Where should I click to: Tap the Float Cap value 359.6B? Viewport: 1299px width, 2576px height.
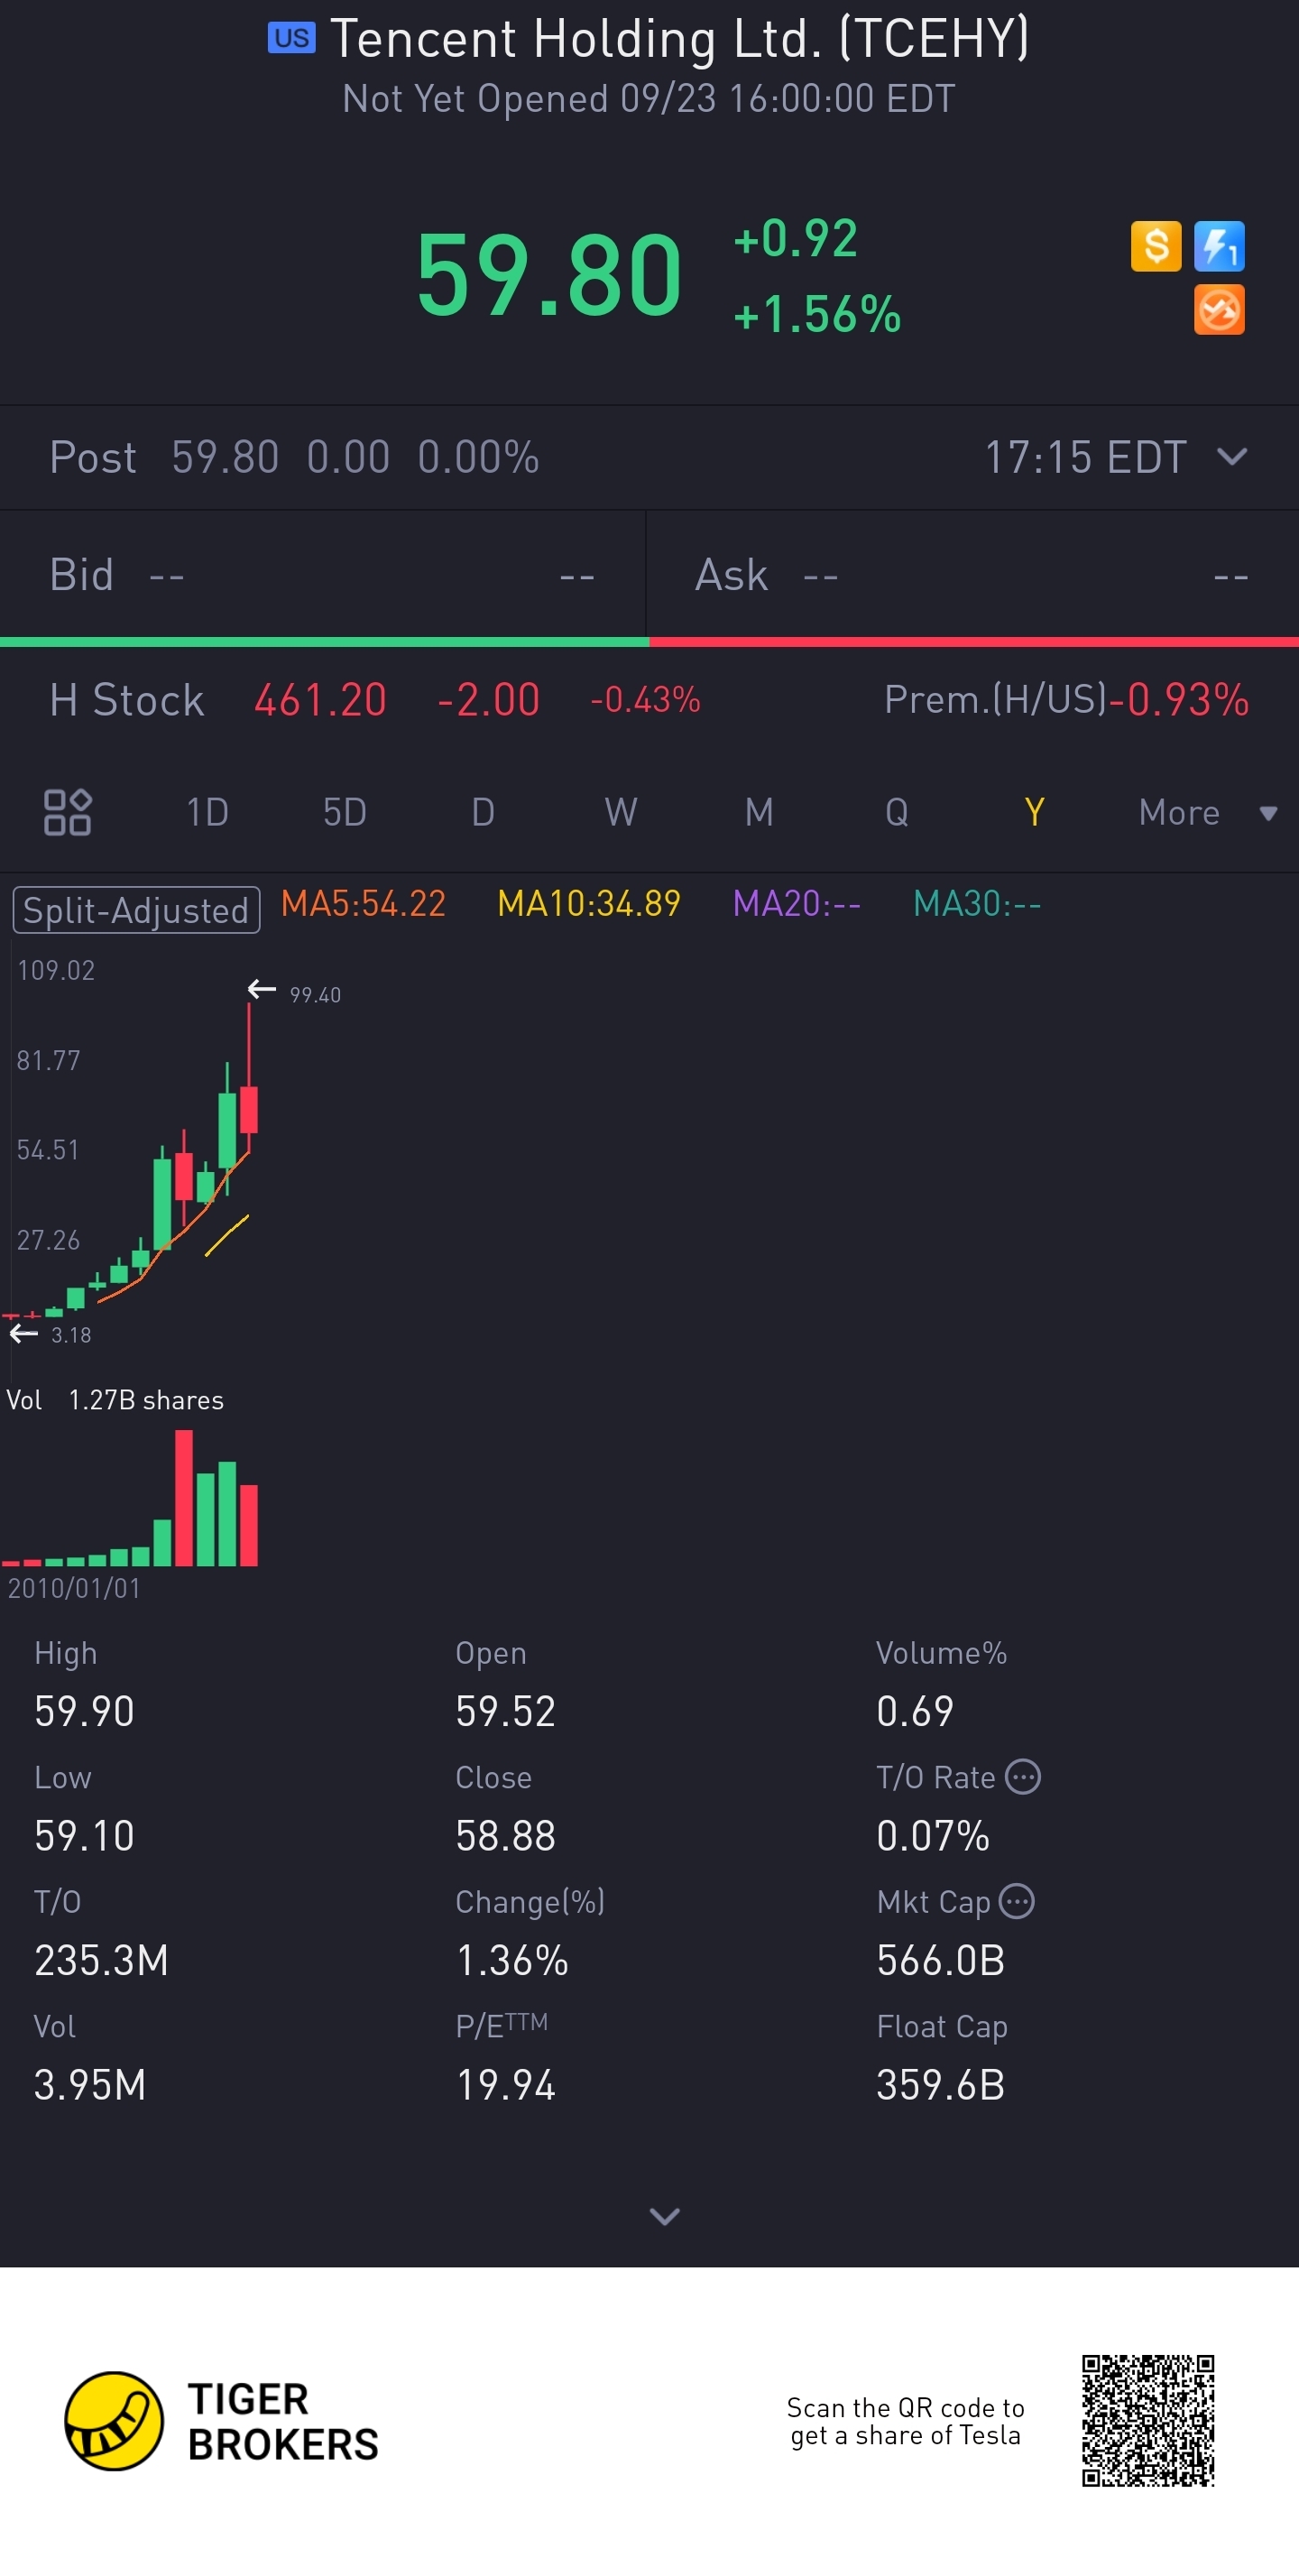pos(940,2085)
